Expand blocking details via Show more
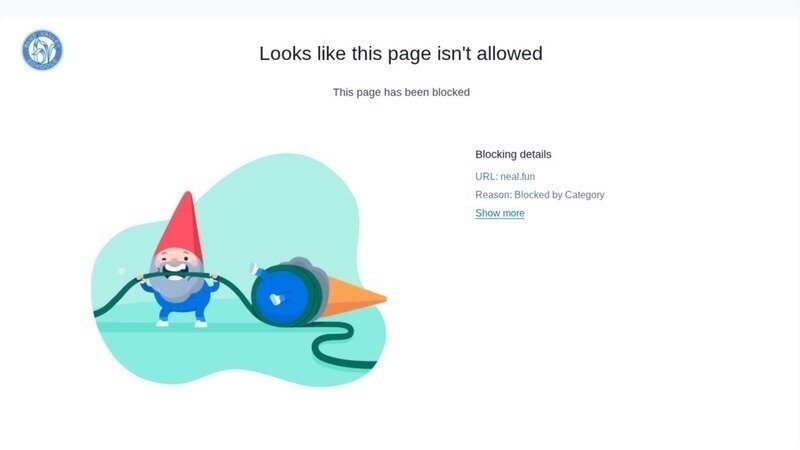Screen dimensions: 800x450 (499, 213)
